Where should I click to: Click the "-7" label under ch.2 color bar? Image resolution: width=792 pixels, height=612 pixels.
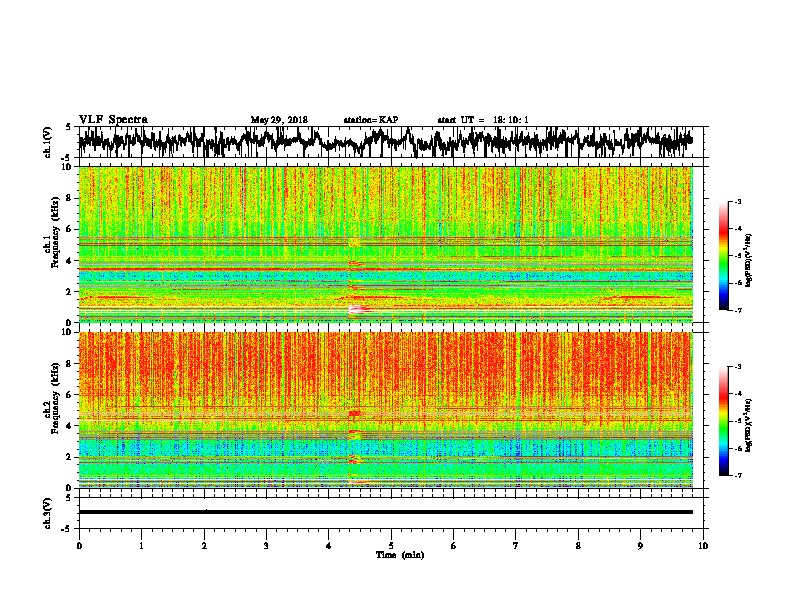[737, 475]
